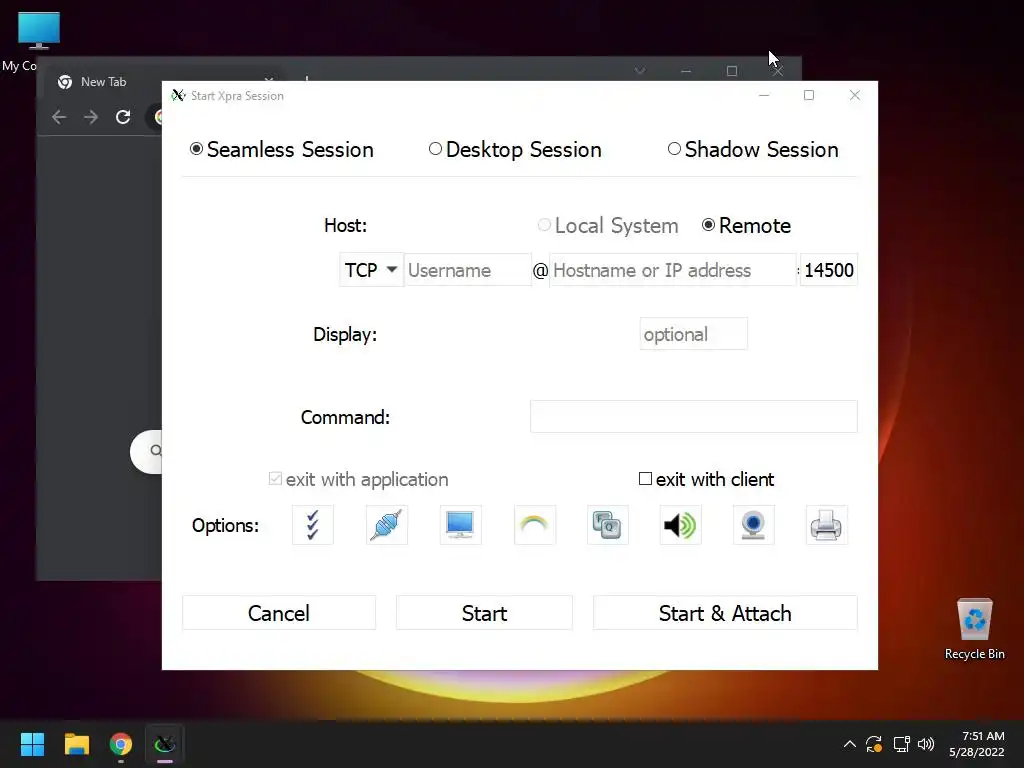Open the printer options icon
Screen dimensions: 1024x768
[x=827, y=525]
